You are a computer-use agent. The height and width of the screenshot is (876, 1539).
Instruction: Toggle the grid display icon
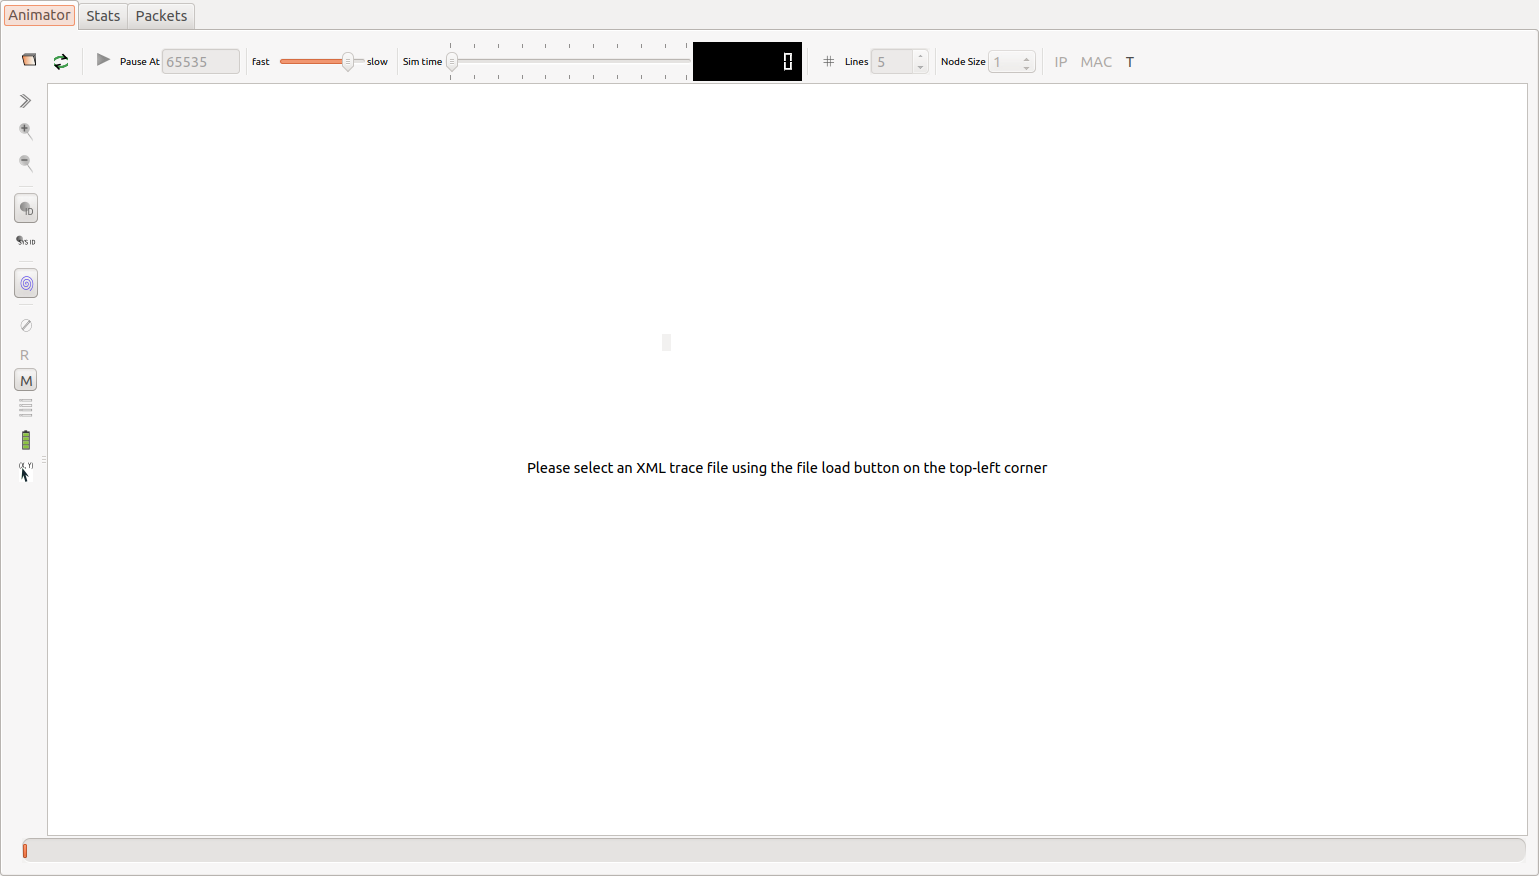point(829,62)
